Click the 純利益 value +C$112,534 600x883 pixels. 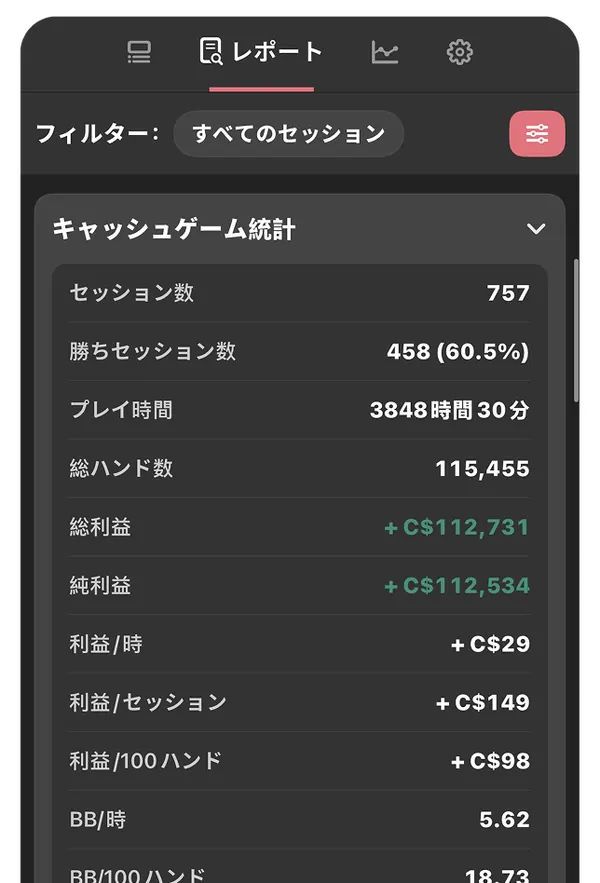click(456, 586)
